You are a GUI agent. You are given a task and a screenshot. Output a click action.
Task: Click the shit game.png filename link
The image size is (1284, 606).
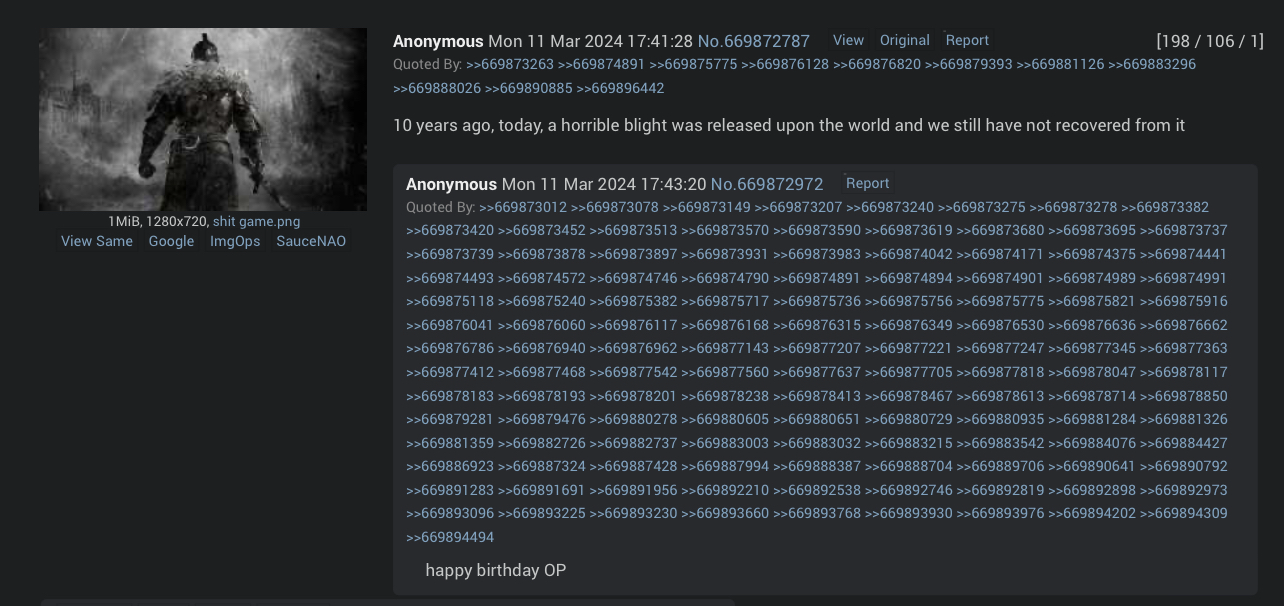pyautogui.click(x=256, y=221)
